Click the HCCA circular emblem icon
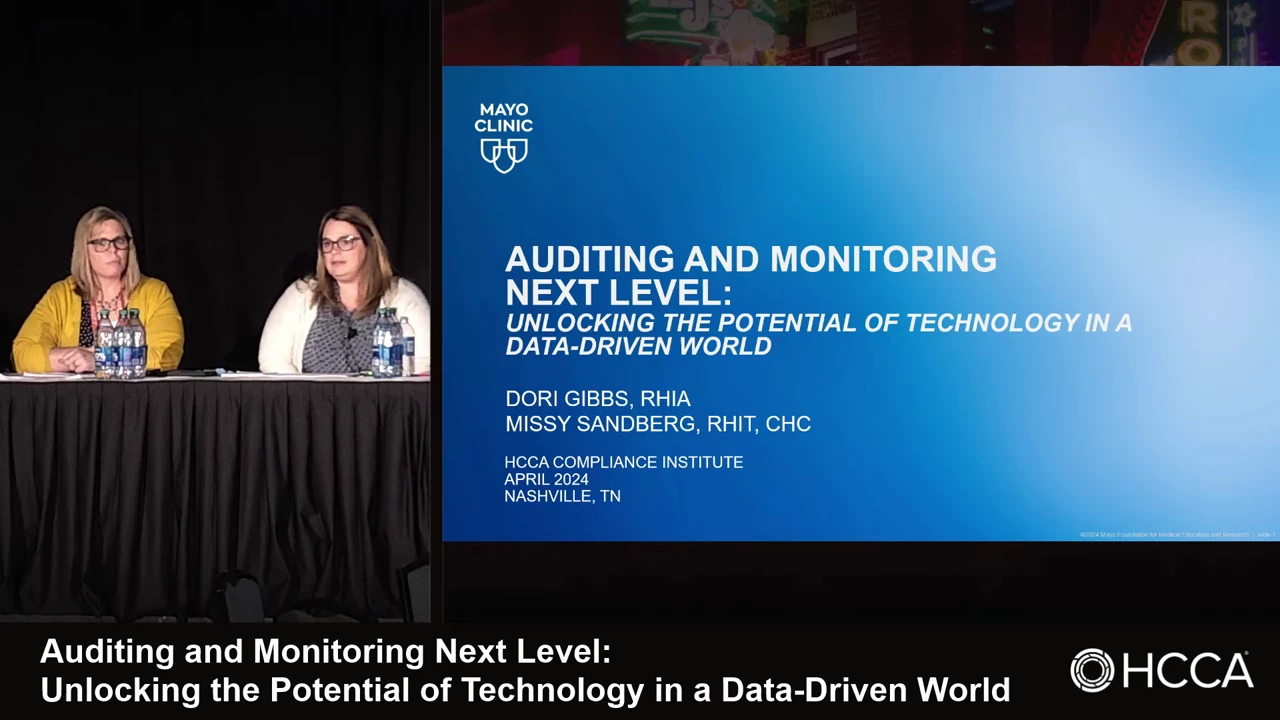This screenshot has height=720, width=1280. [1092, 670]
